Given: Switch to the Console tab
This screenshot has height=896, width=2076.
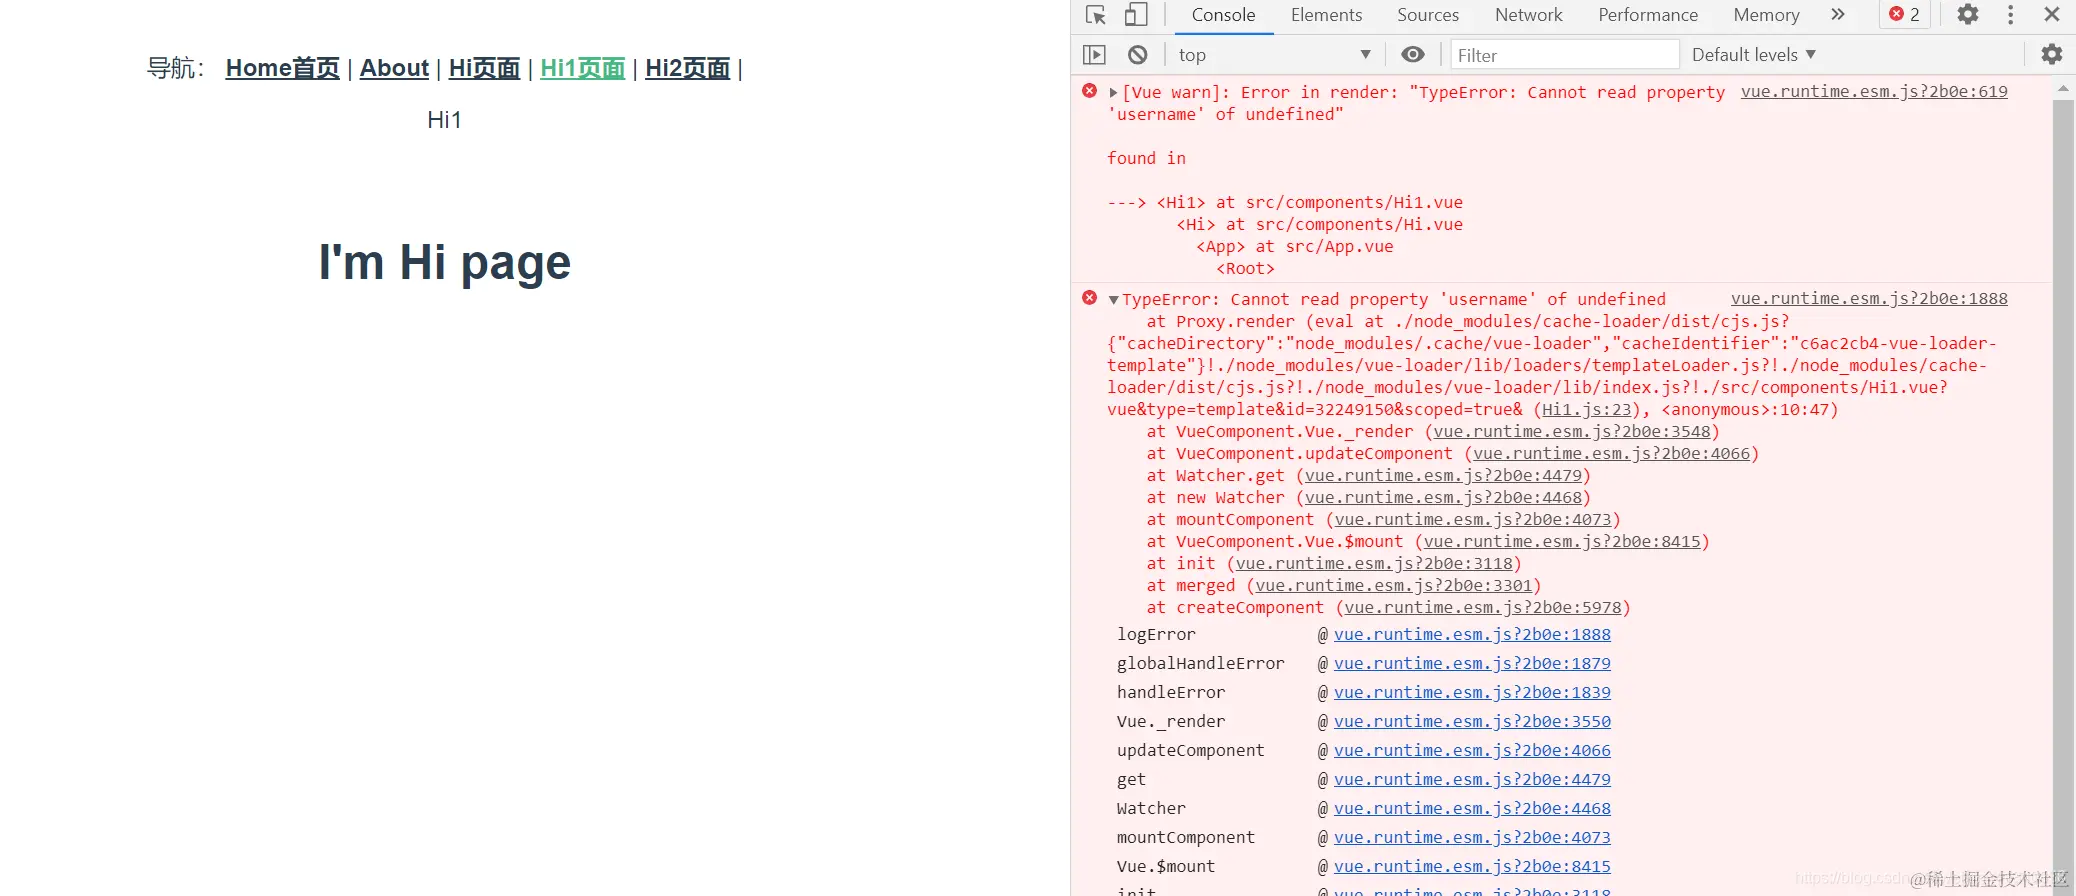Looking at the screenshot, I should coord(1223,15).
